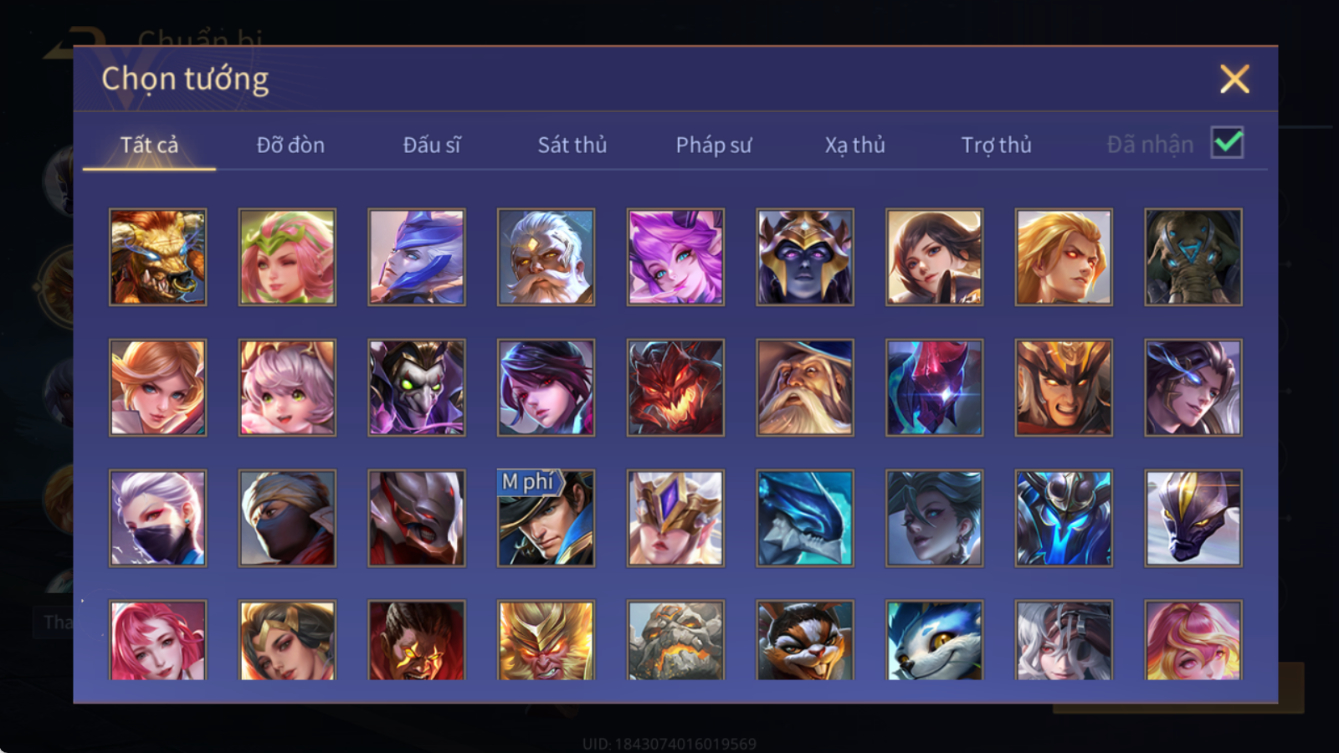Filter heroes by 'Xạ thủ' tab

pos(855,145)
